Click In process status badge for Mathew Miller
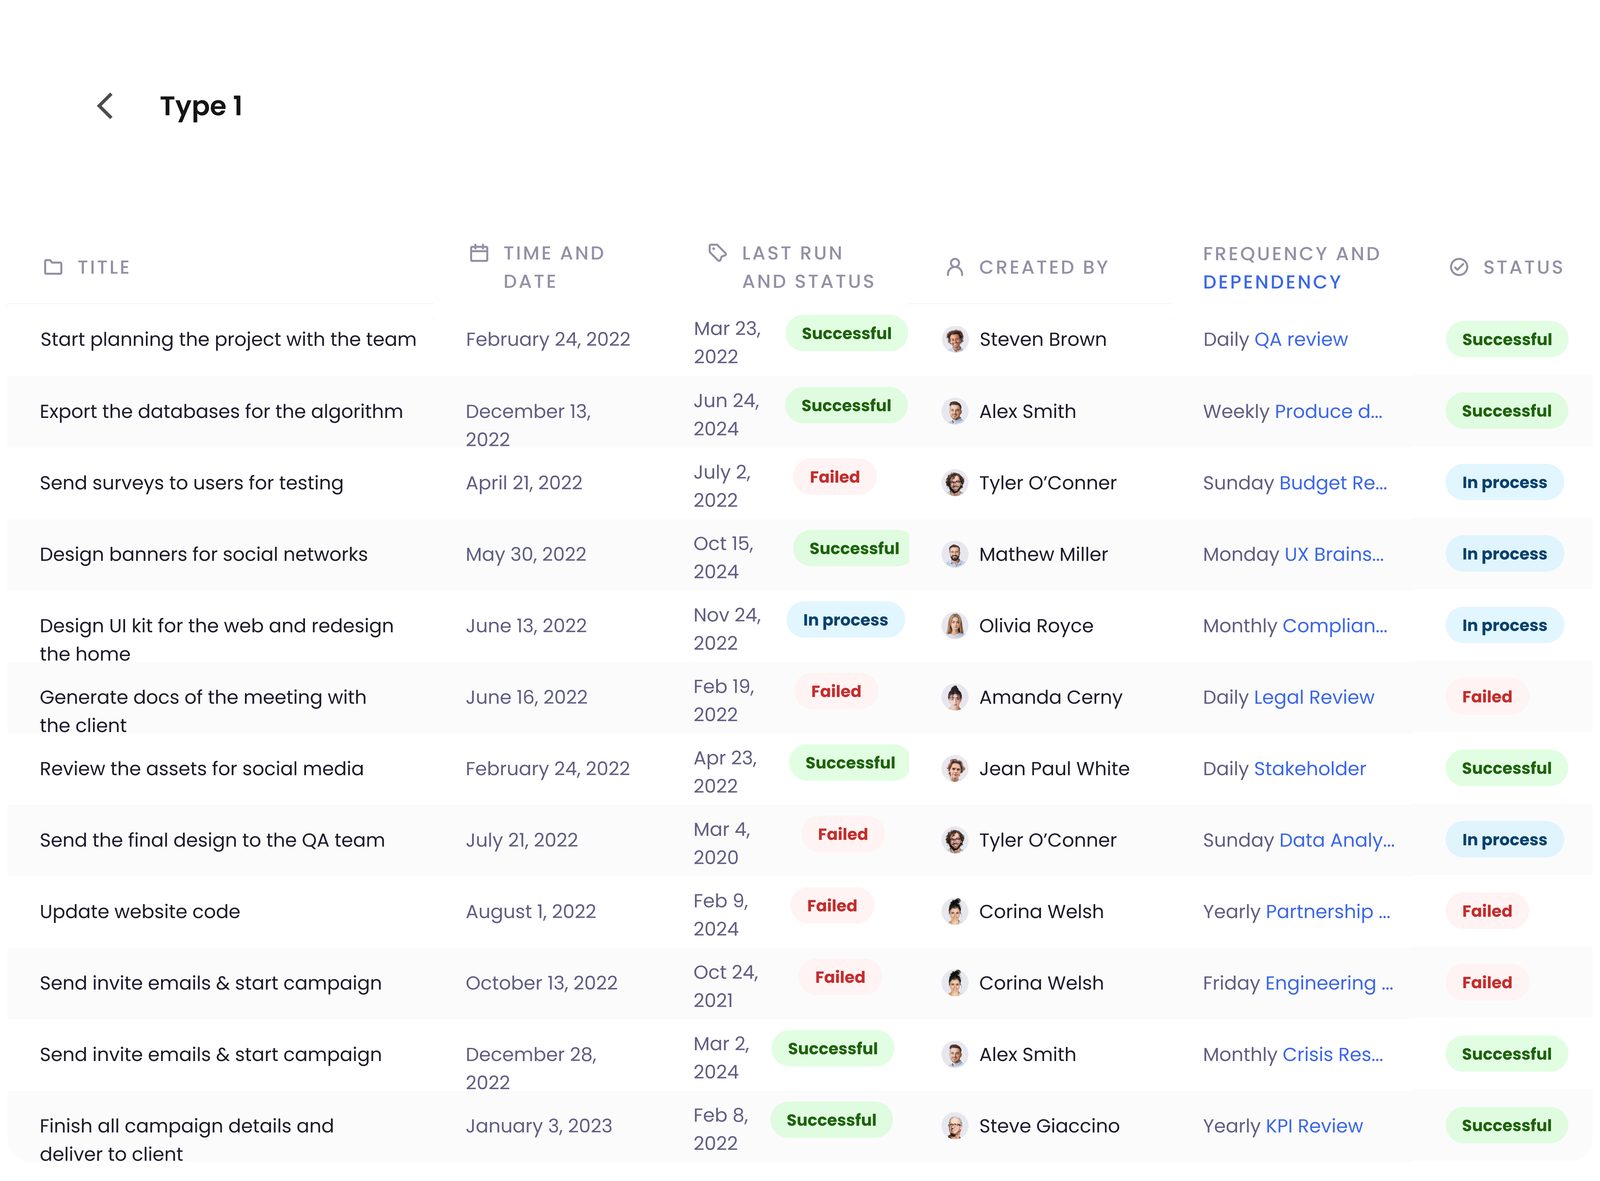 [x=1504, y=554]
